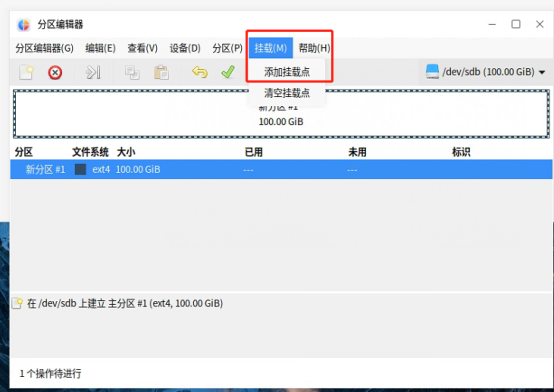Select the 新分区 #1 table row
The width and height of the screenshot is (554, 392).
point(281,169)
